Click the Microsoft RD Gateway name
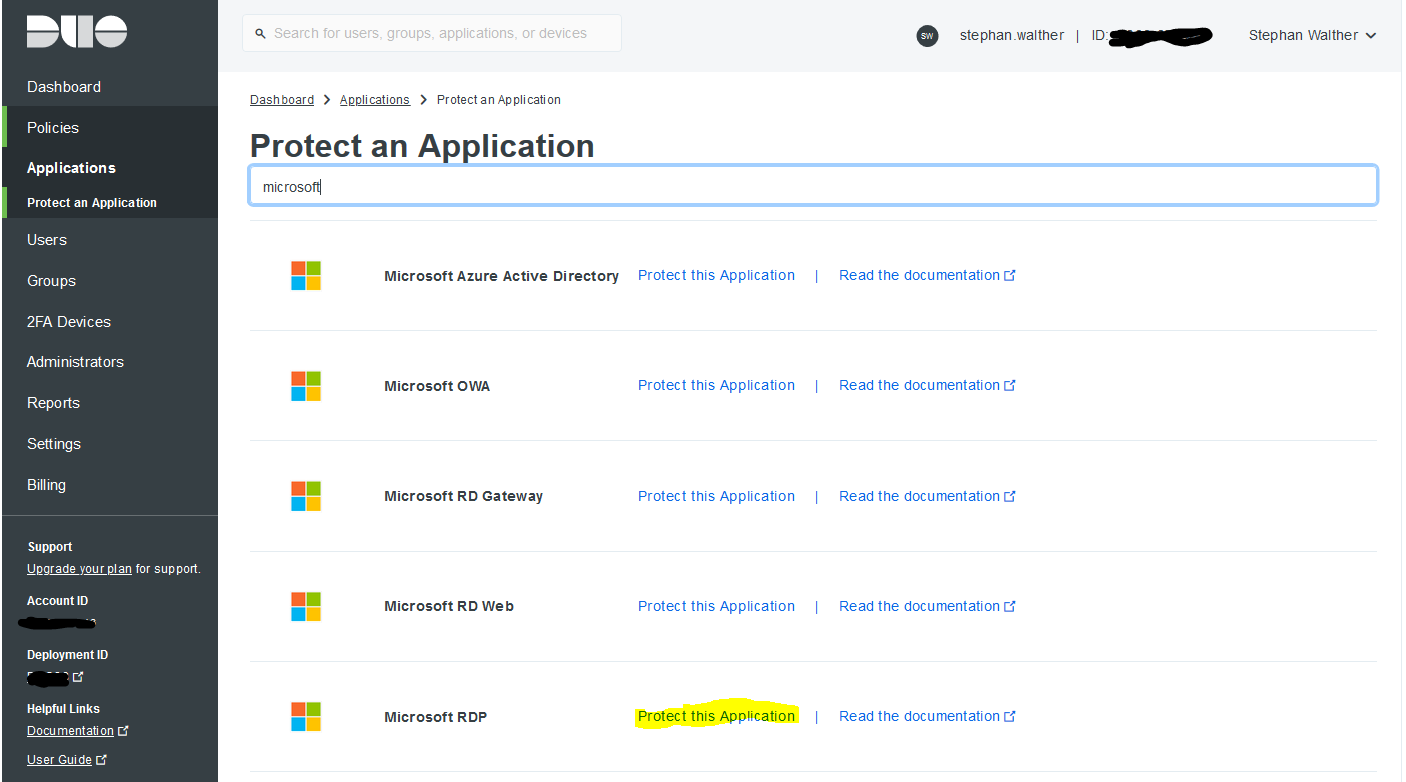The image size is (1406, 782). pos(463,496)
